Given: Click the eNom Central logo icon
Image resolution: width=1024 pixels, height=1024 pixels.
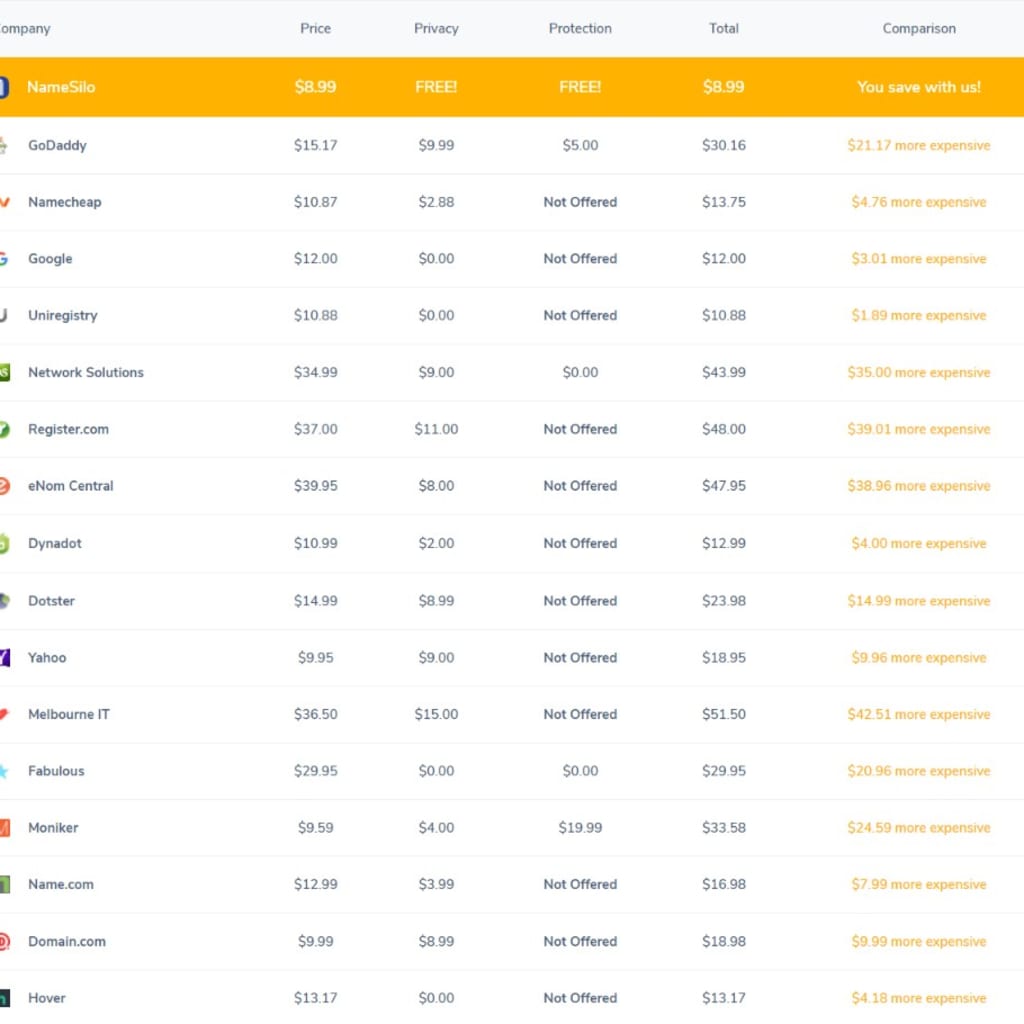Looking at the screenshot, I should click(4, 486).
